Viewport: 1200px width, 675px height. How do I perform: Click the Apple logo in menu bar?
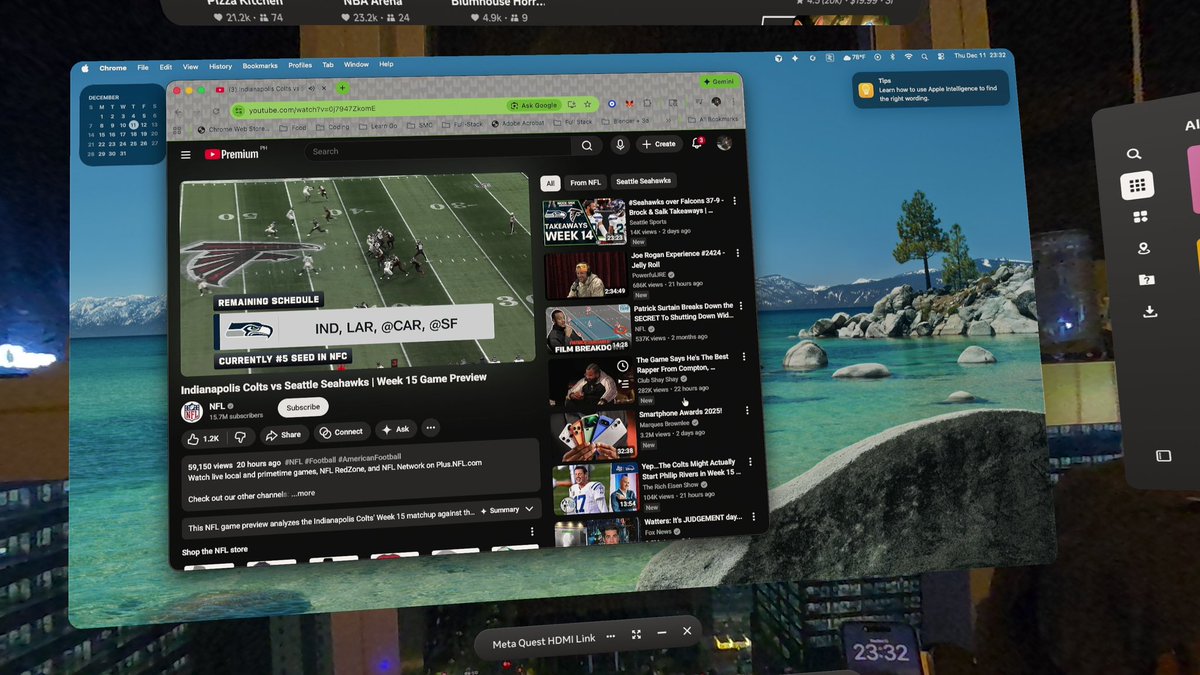click(85, 68)
